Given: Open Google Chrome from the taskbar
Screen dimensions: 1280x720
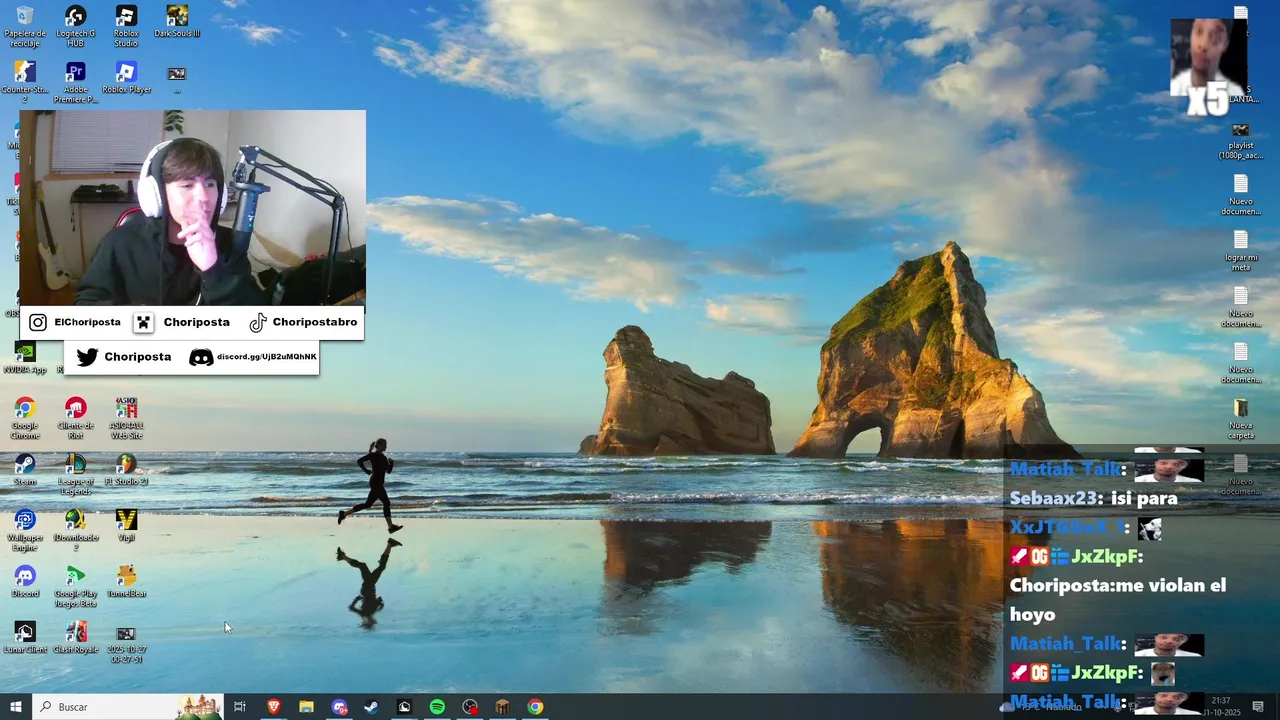Looking at the screenshot, I should pos(535,707).
